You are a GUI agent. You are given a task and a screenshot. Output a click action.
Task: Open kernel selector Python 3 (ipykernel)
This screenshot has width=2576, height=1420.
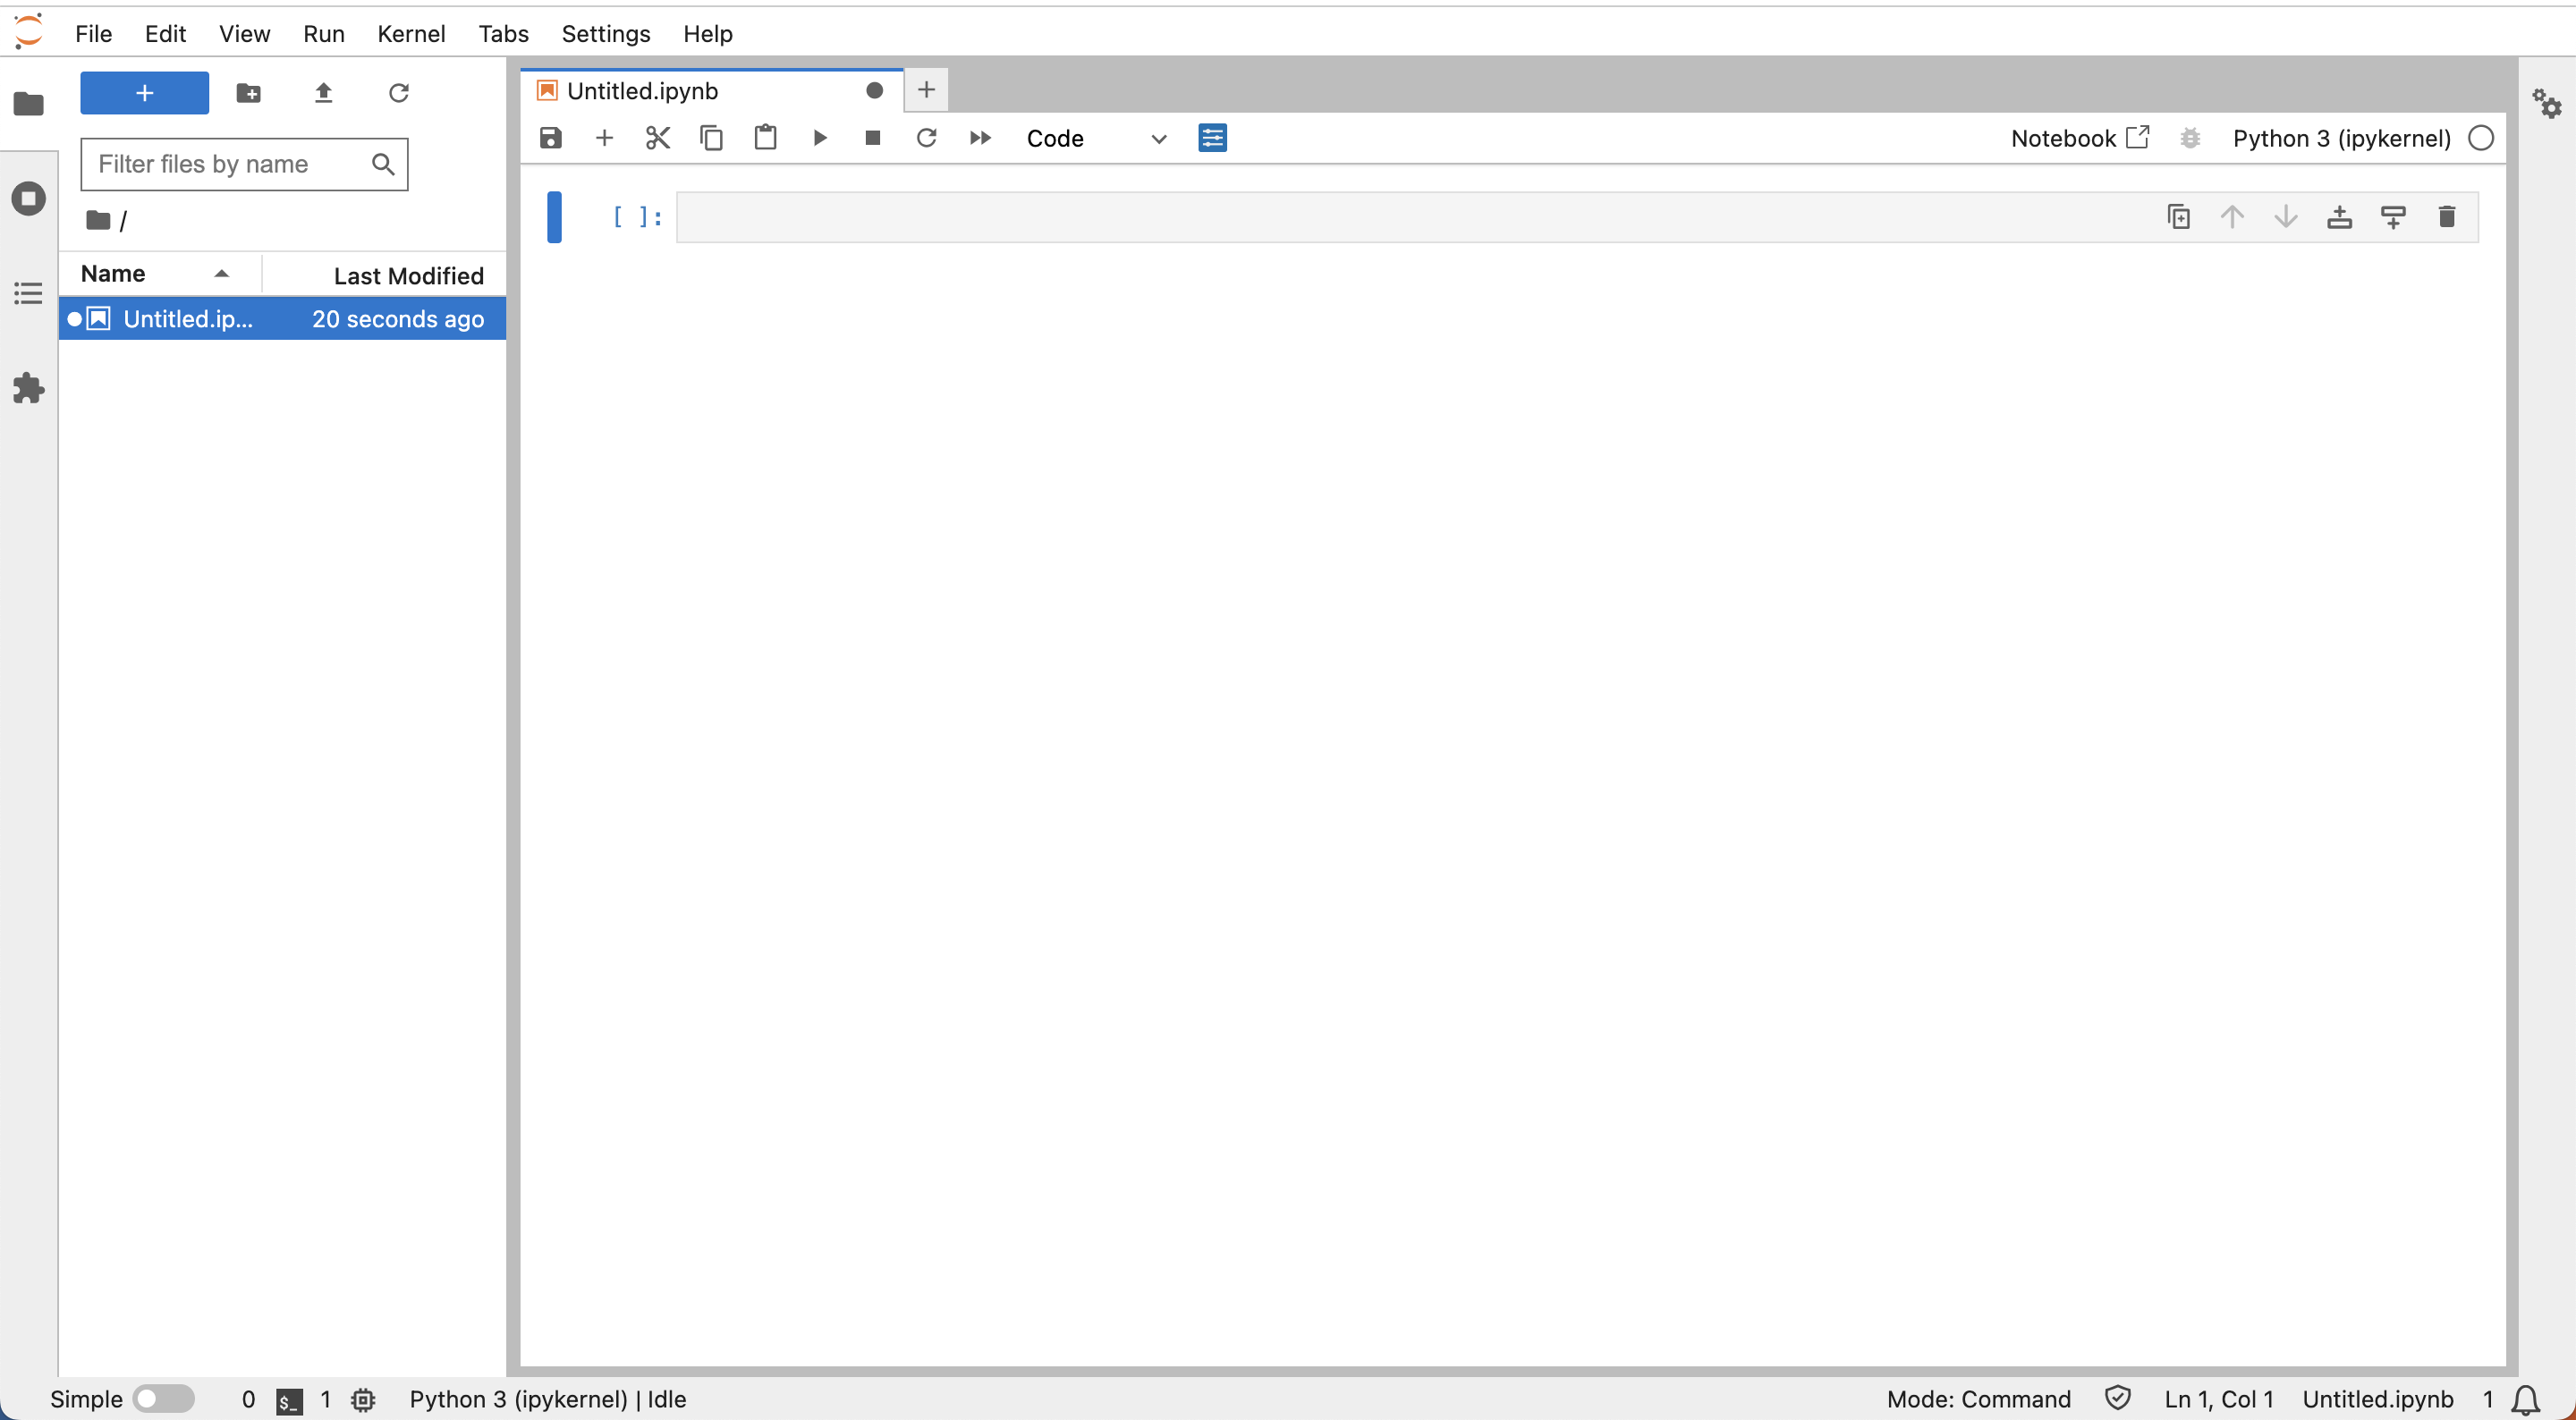coord(2341,138)
